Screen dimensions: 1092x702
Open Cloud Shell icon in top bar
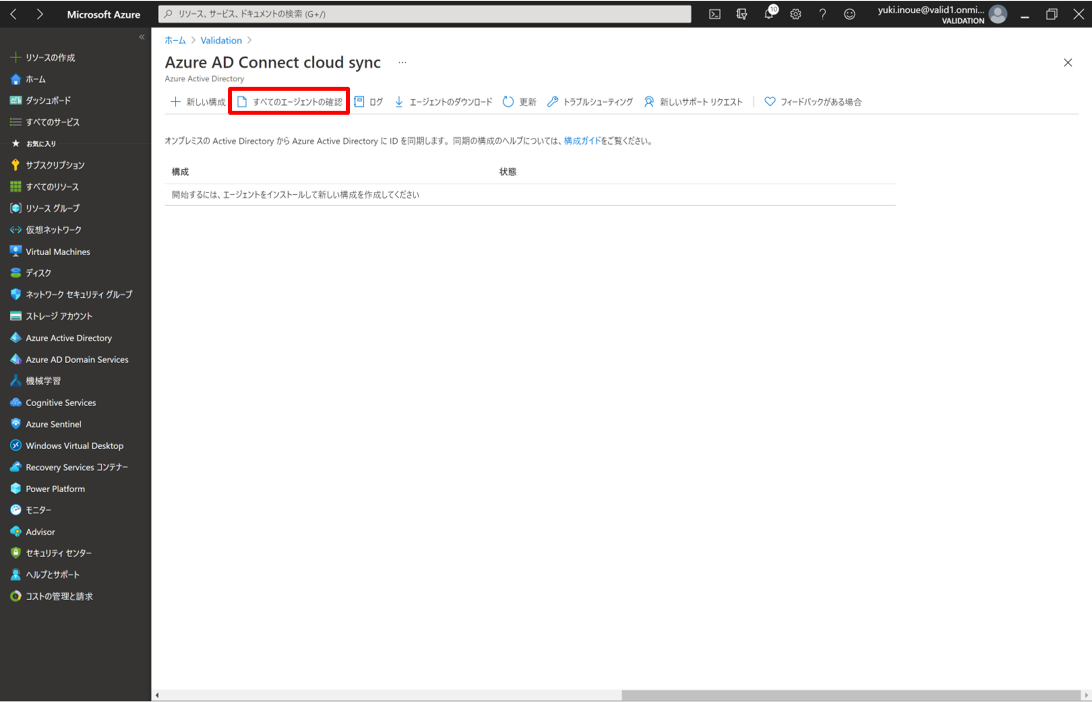715,14
